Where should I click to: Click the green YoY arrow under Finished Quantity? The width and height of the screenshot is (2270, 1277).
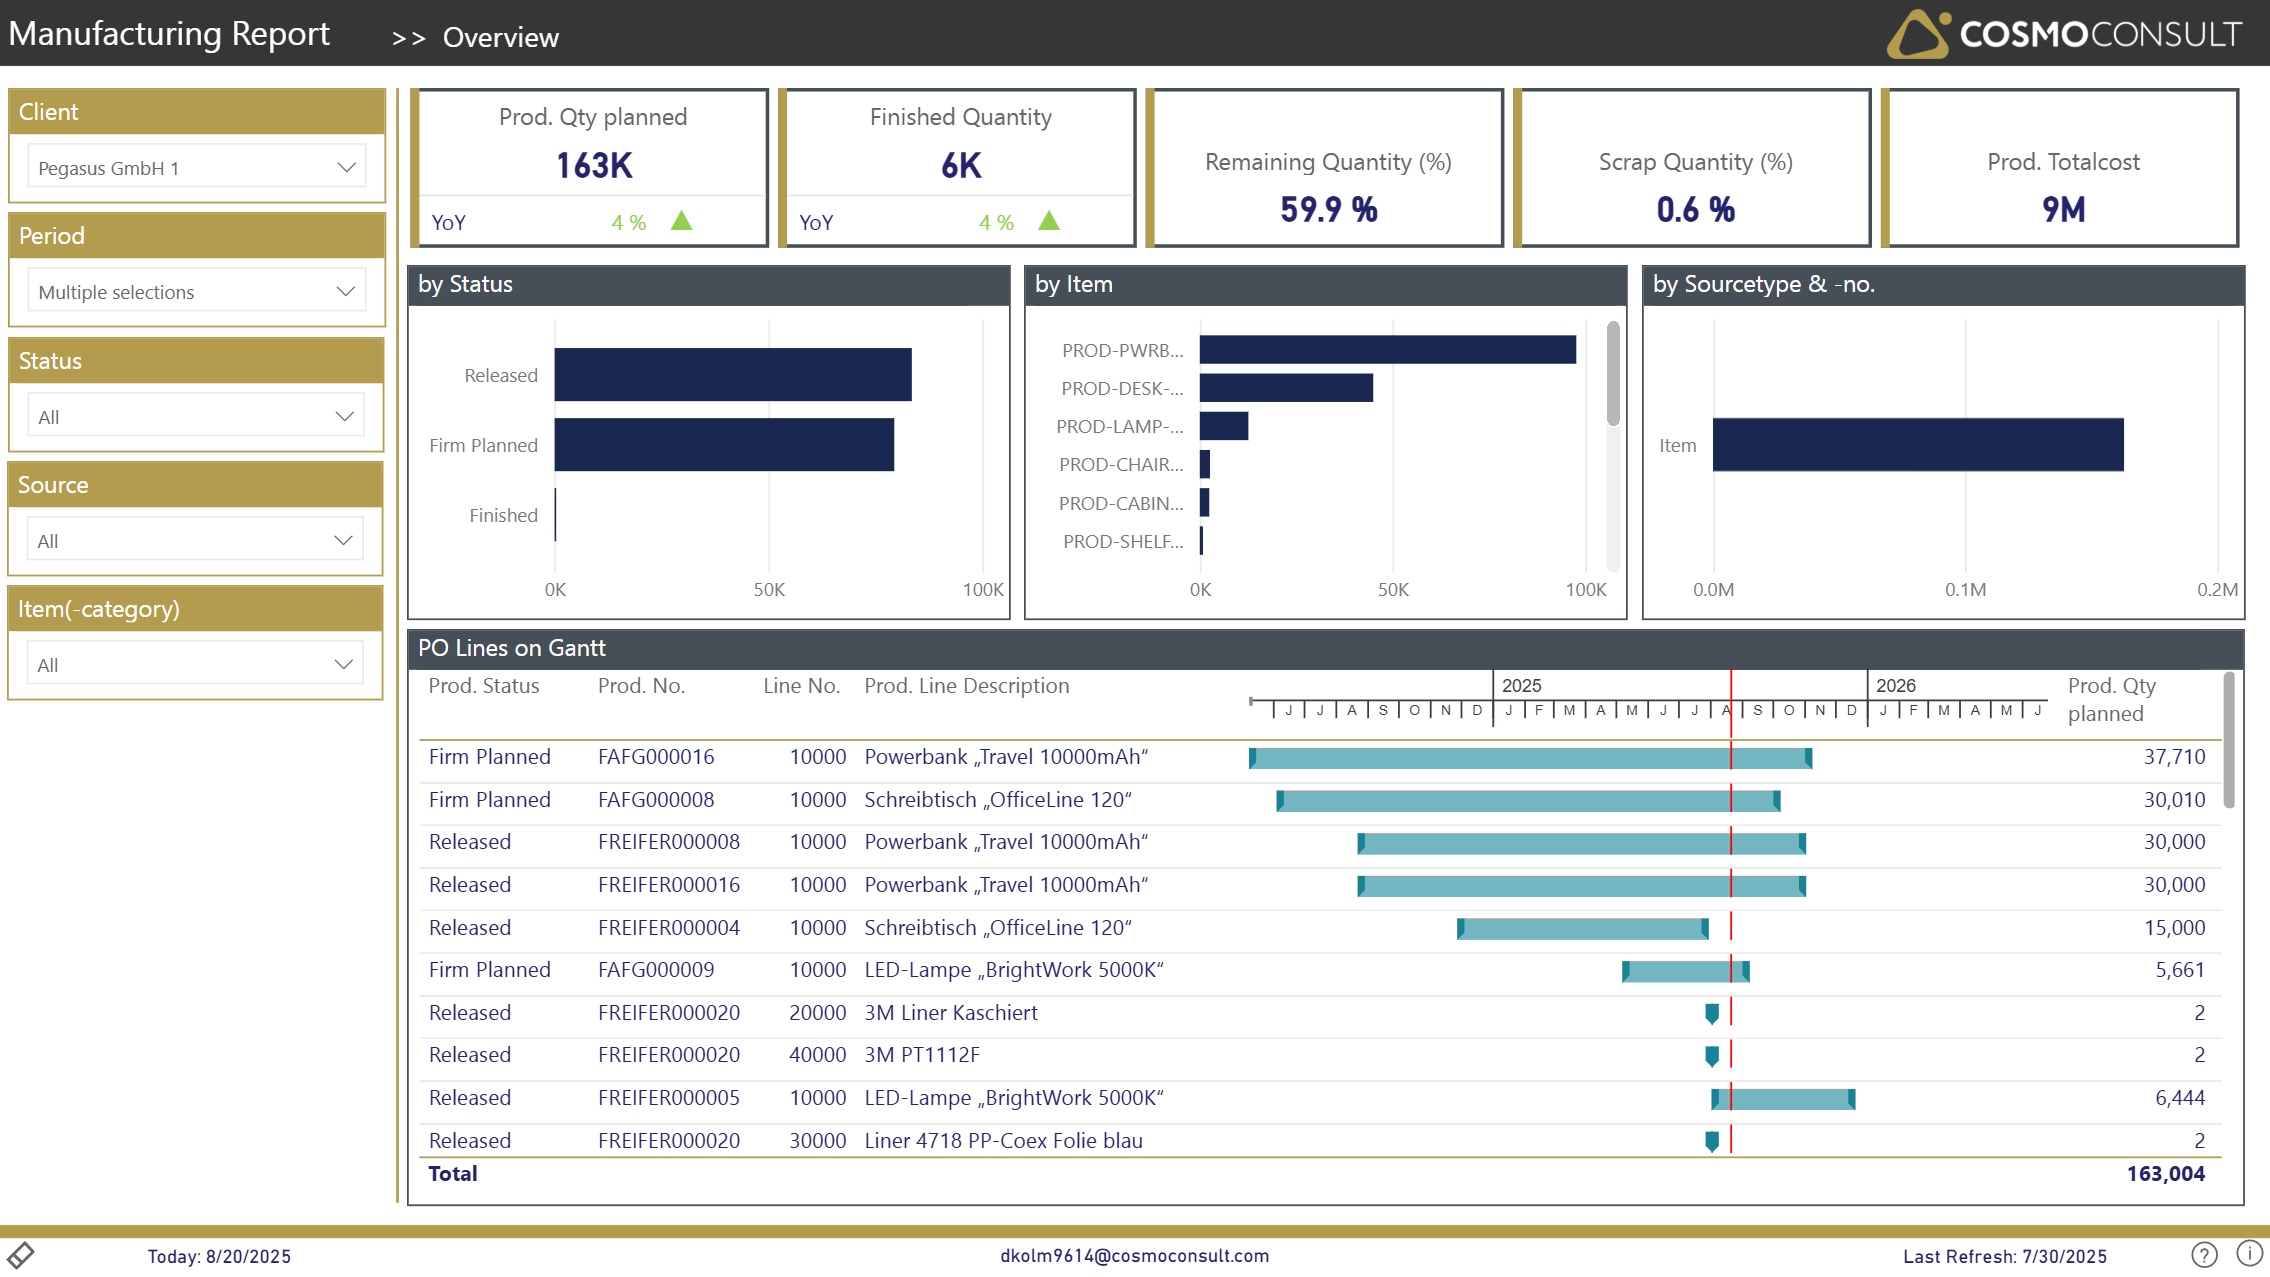[x=1048, y=221]
